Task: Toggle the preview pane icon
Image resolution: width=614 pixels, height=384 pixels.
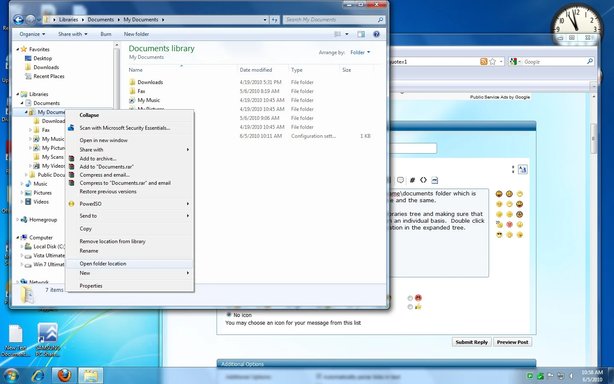Action: pyautogui.click(x=361, y=34)
